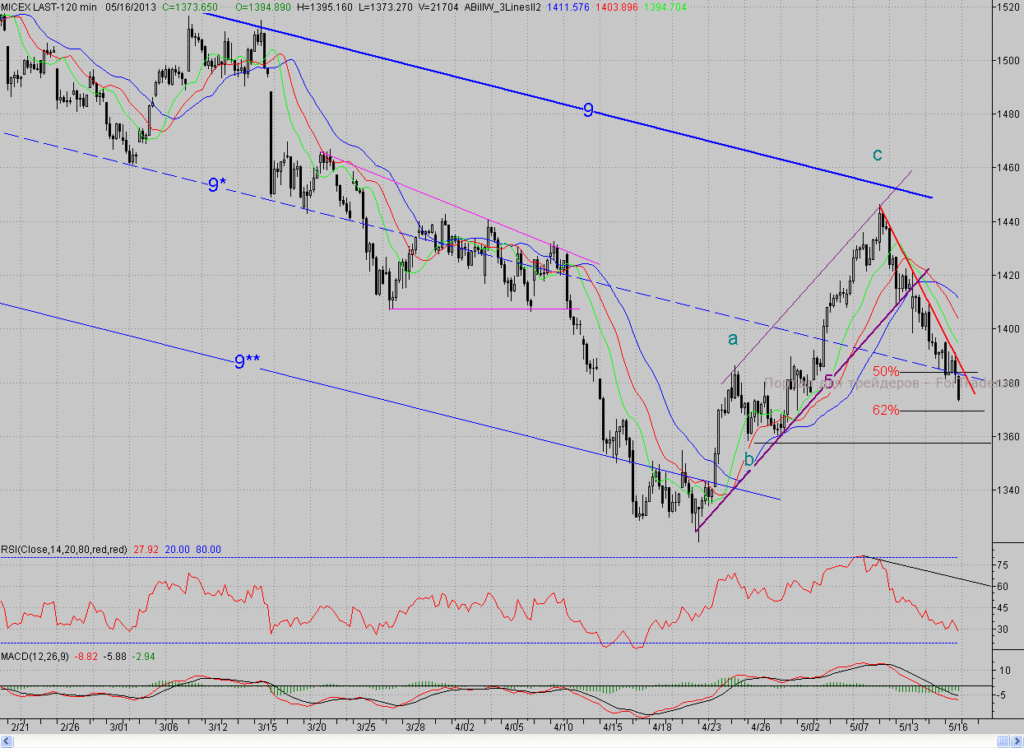Screen dimensions: 1024x748
Task: Select the red 50% retracement label
Action: (886, 372)
